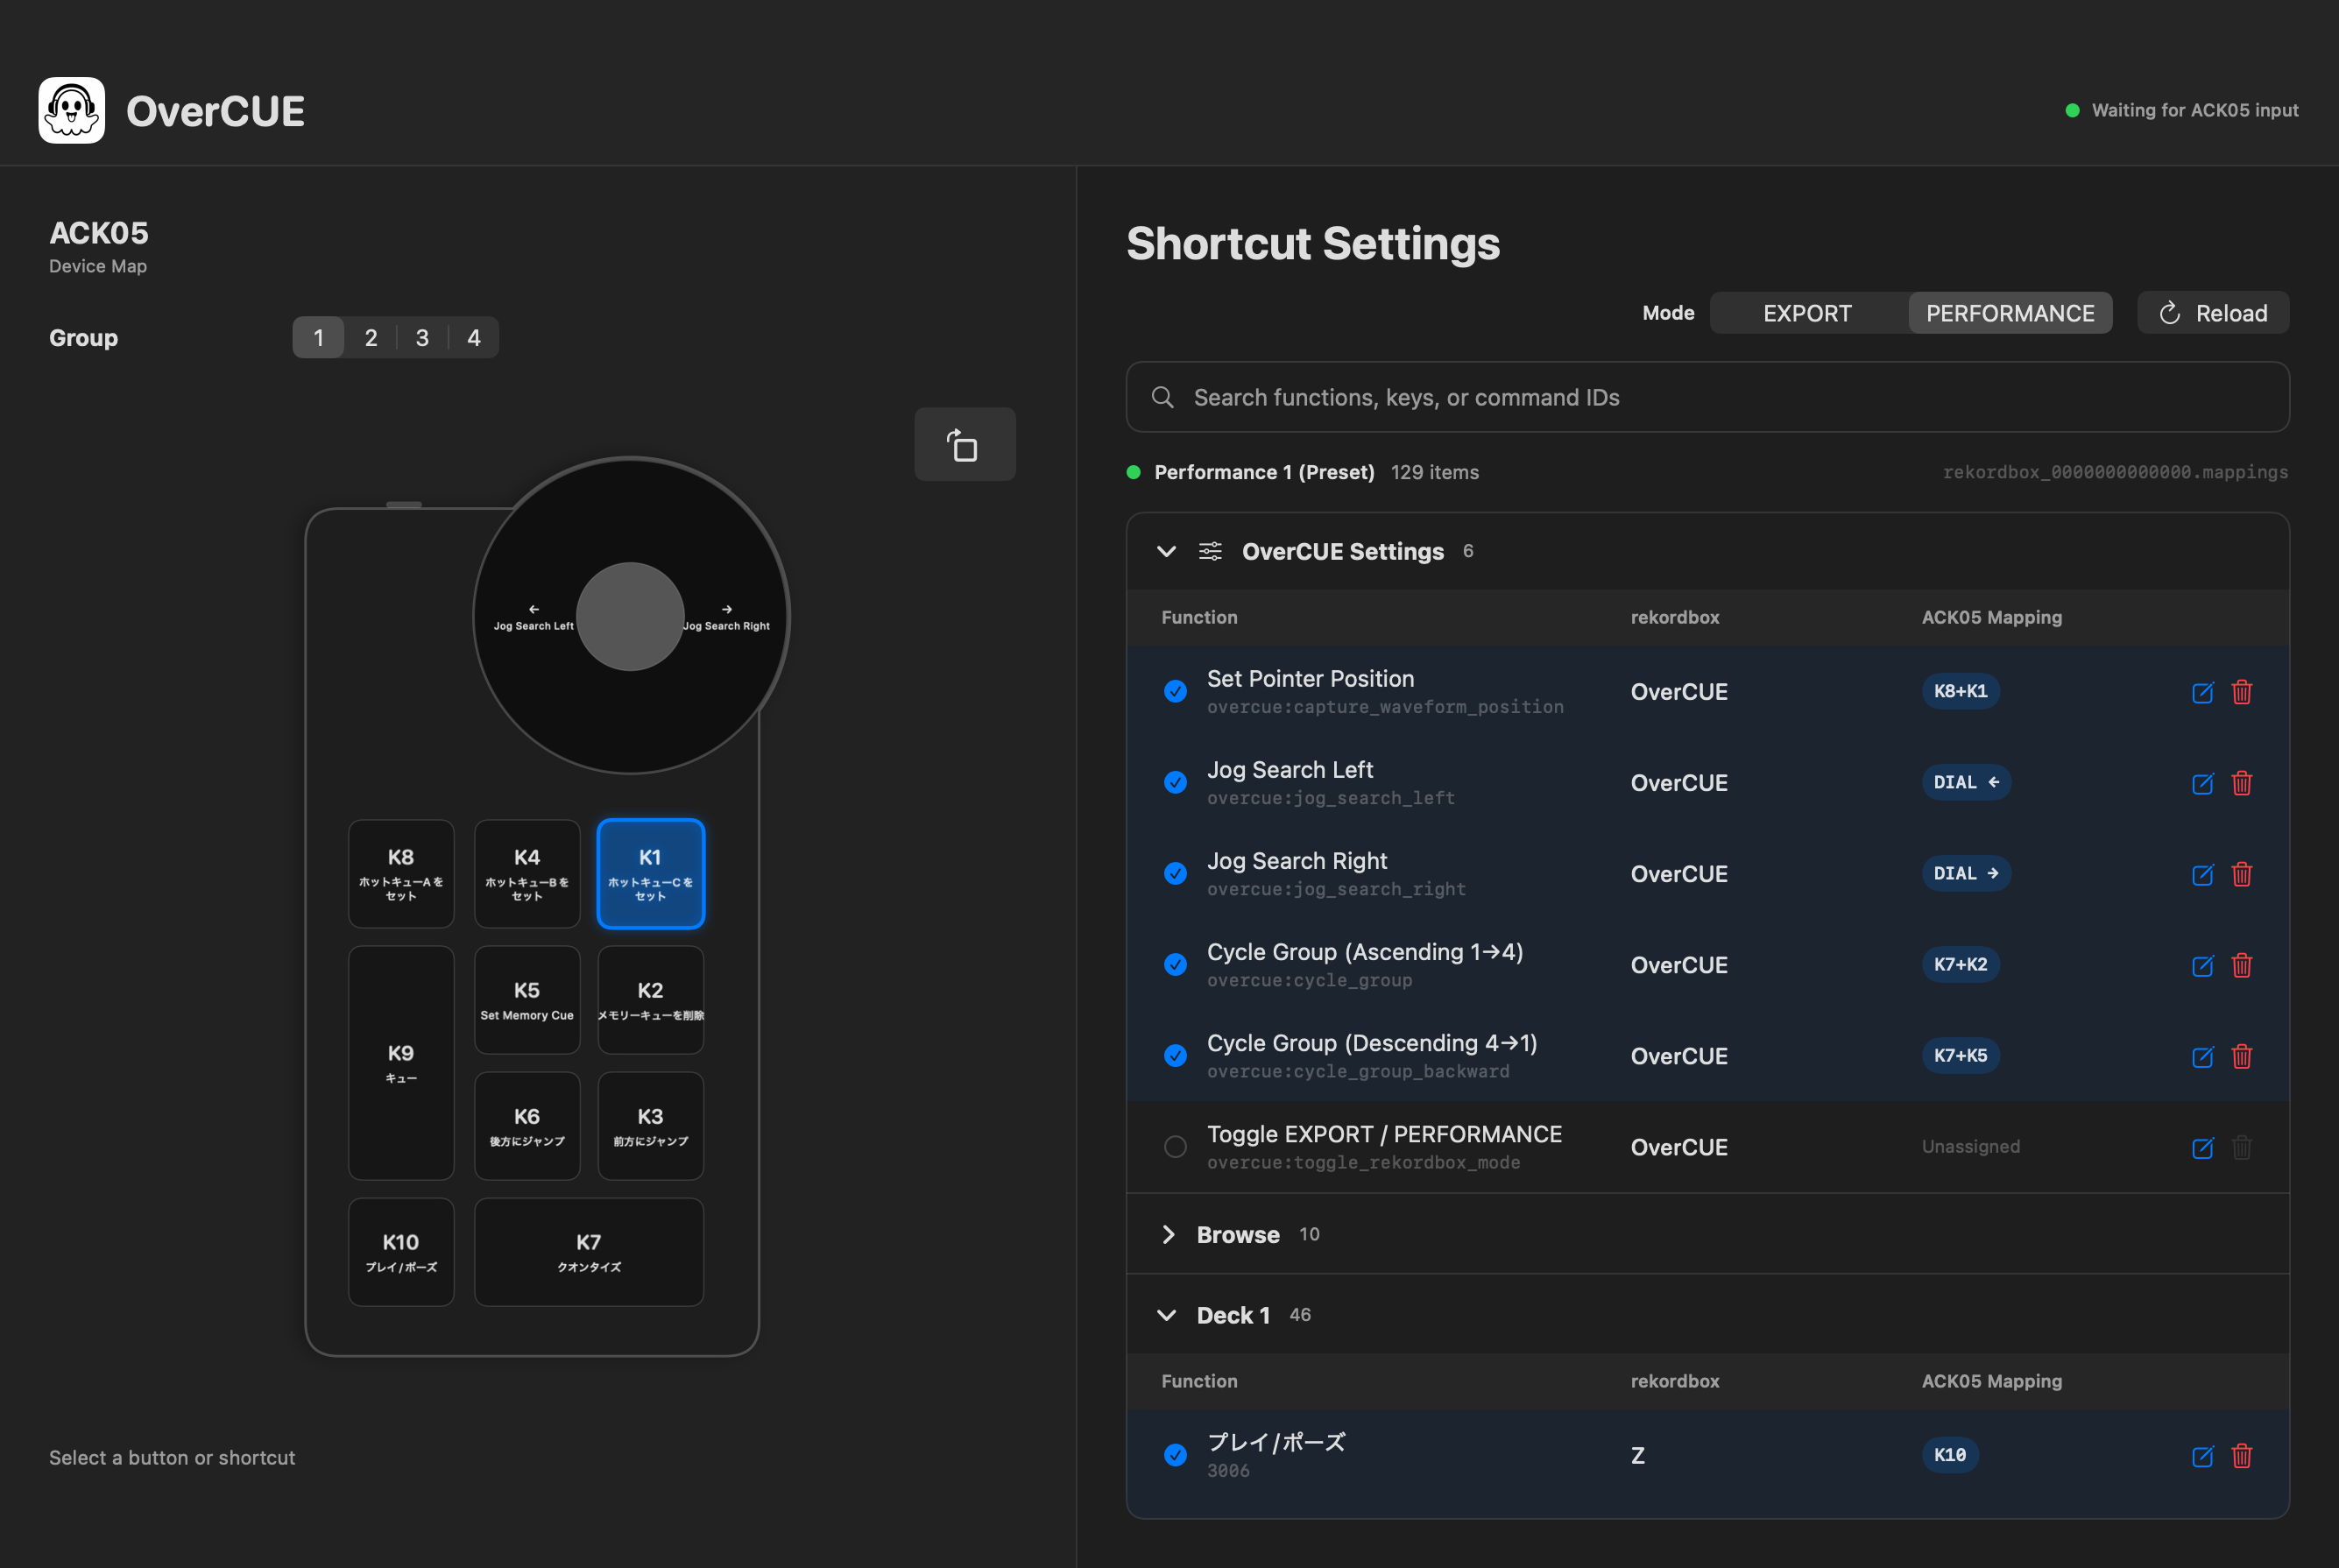Click the Jog Search Left dial arrow

coord(534,609)
